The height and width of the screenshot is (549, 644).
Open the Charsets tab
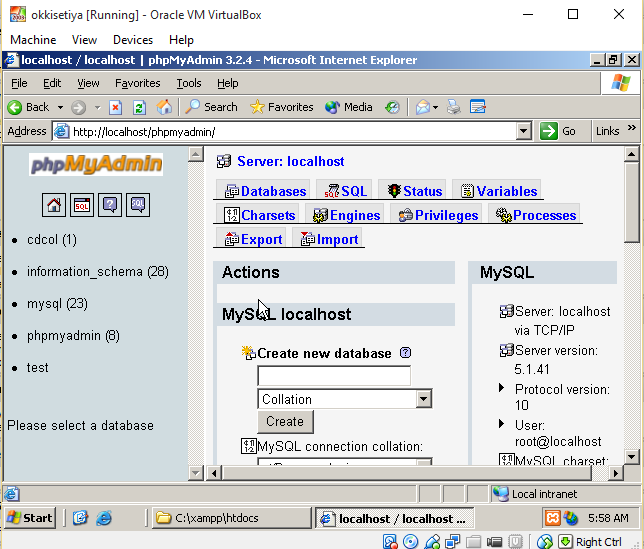click(260, 215)
